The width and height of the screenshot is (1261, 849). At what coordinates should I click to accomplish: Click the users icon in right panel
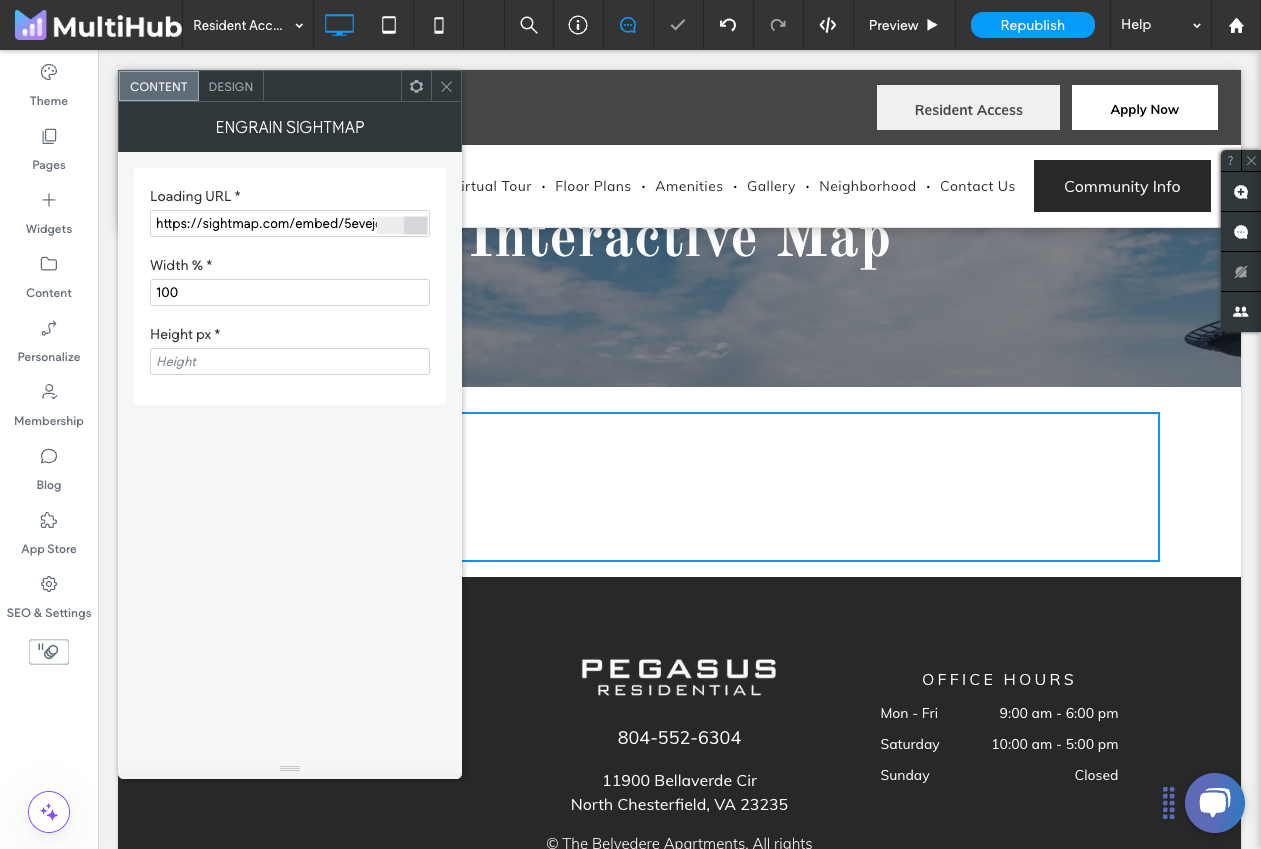1241,312
